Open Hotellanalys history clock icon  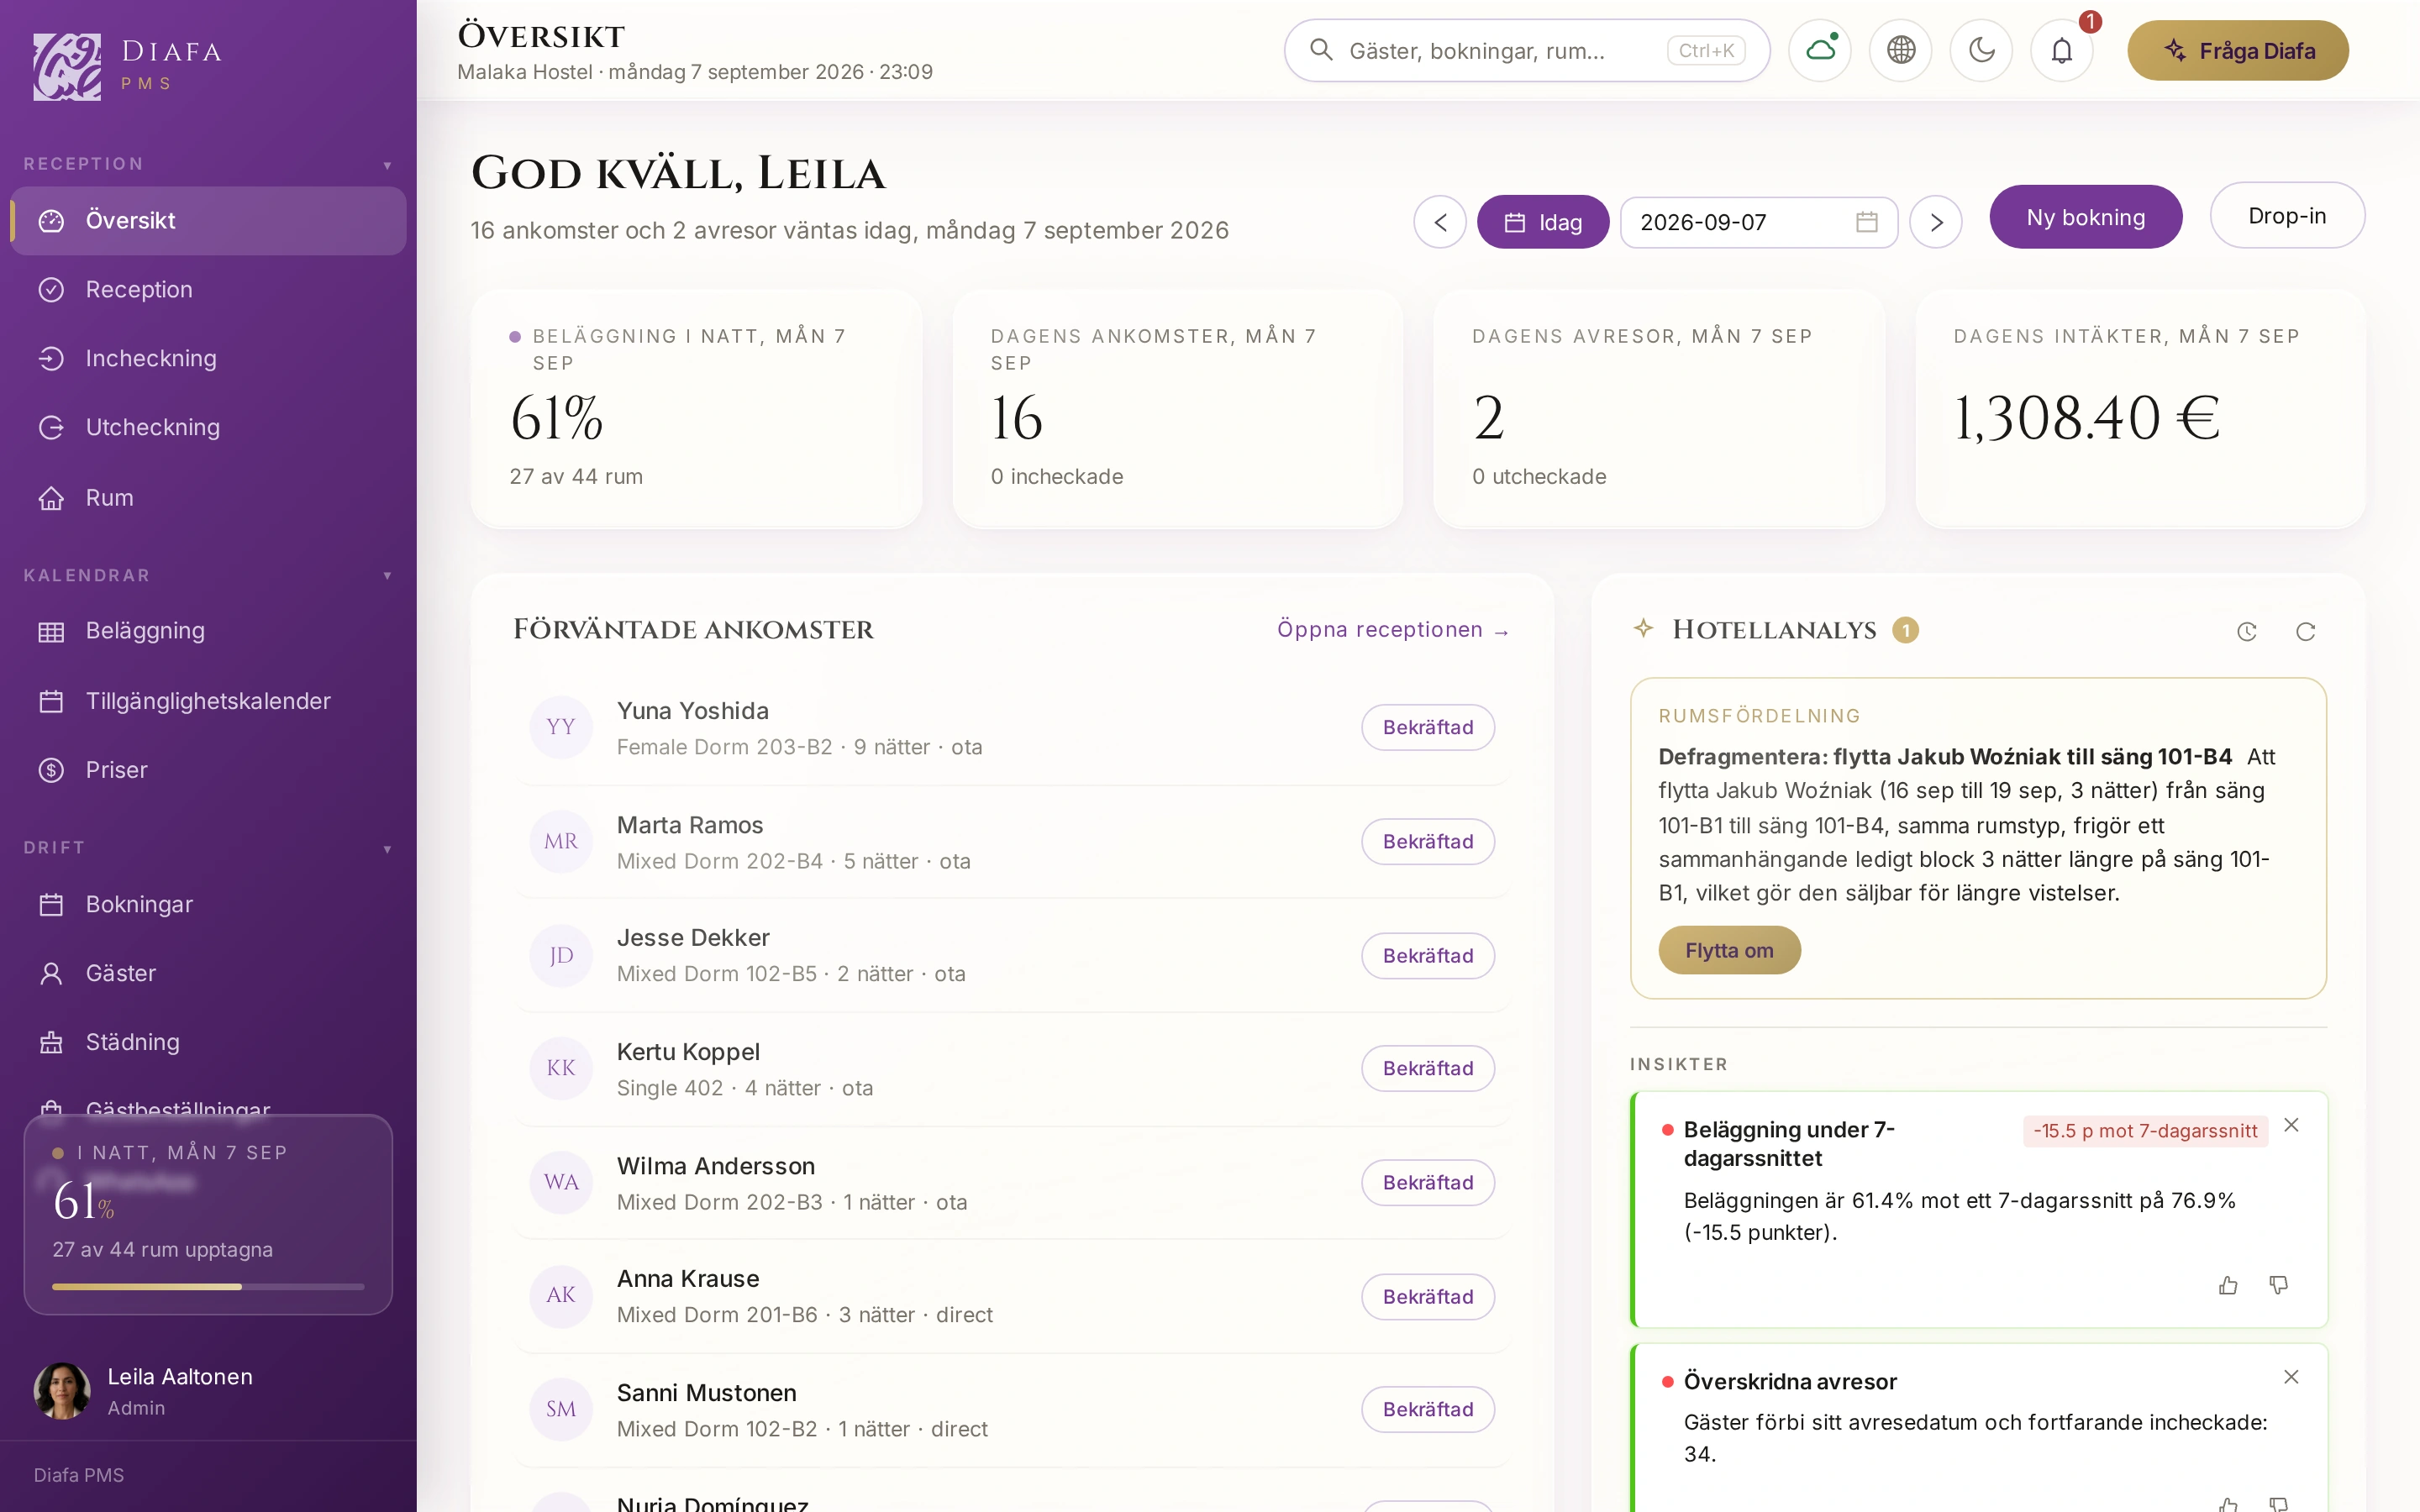(x=2247, y=631)
